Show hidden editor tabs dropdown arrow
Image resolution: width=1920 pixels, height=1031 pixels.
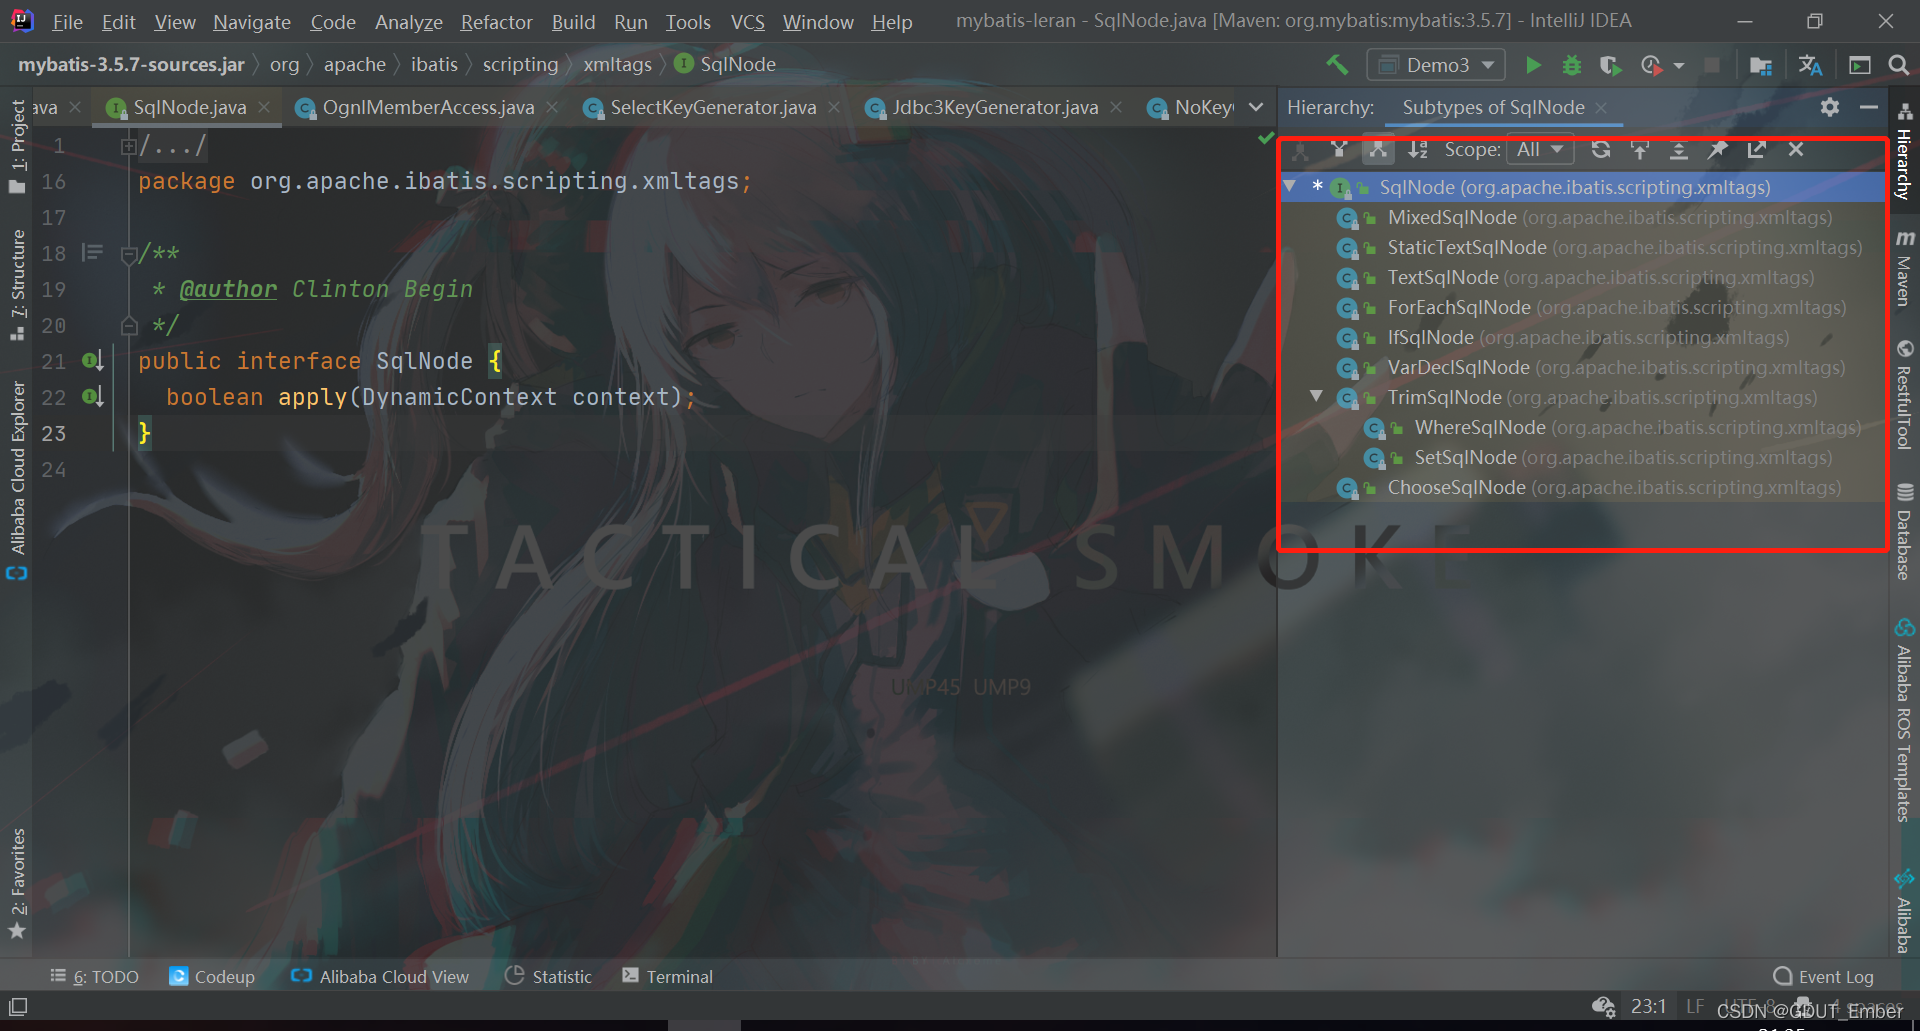click(x=1256, y=107)
